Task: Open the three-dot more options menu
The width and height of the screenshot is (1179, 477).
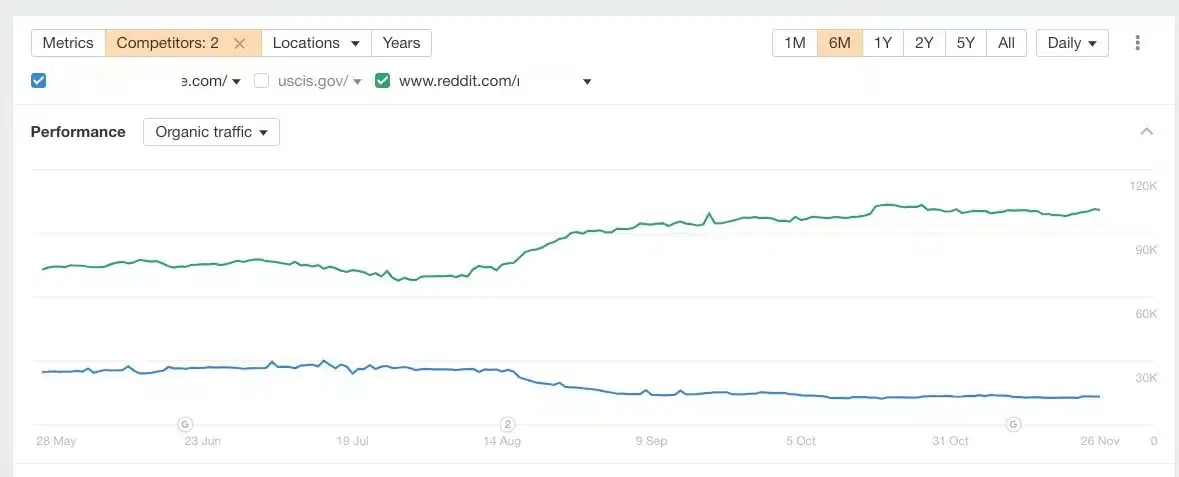Action: pyautogui.click(x=1137, y=43)
